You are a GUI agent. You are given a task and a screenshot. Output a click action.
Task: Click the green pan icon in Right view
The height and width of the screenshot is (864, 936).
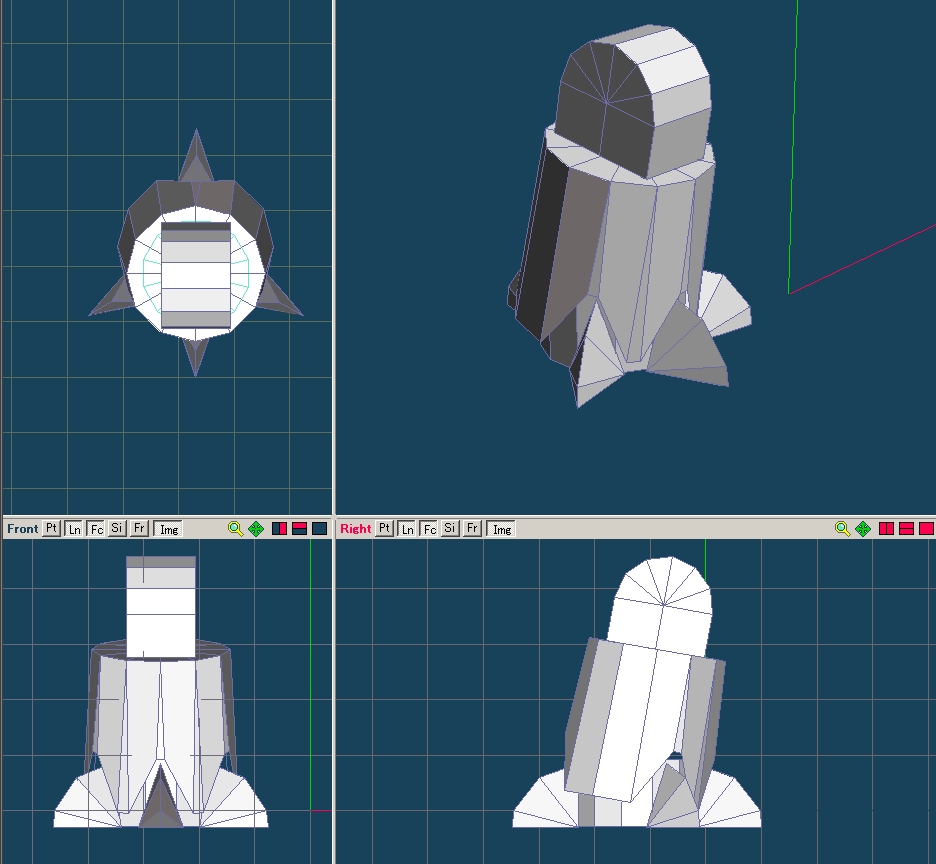[863, 528]
